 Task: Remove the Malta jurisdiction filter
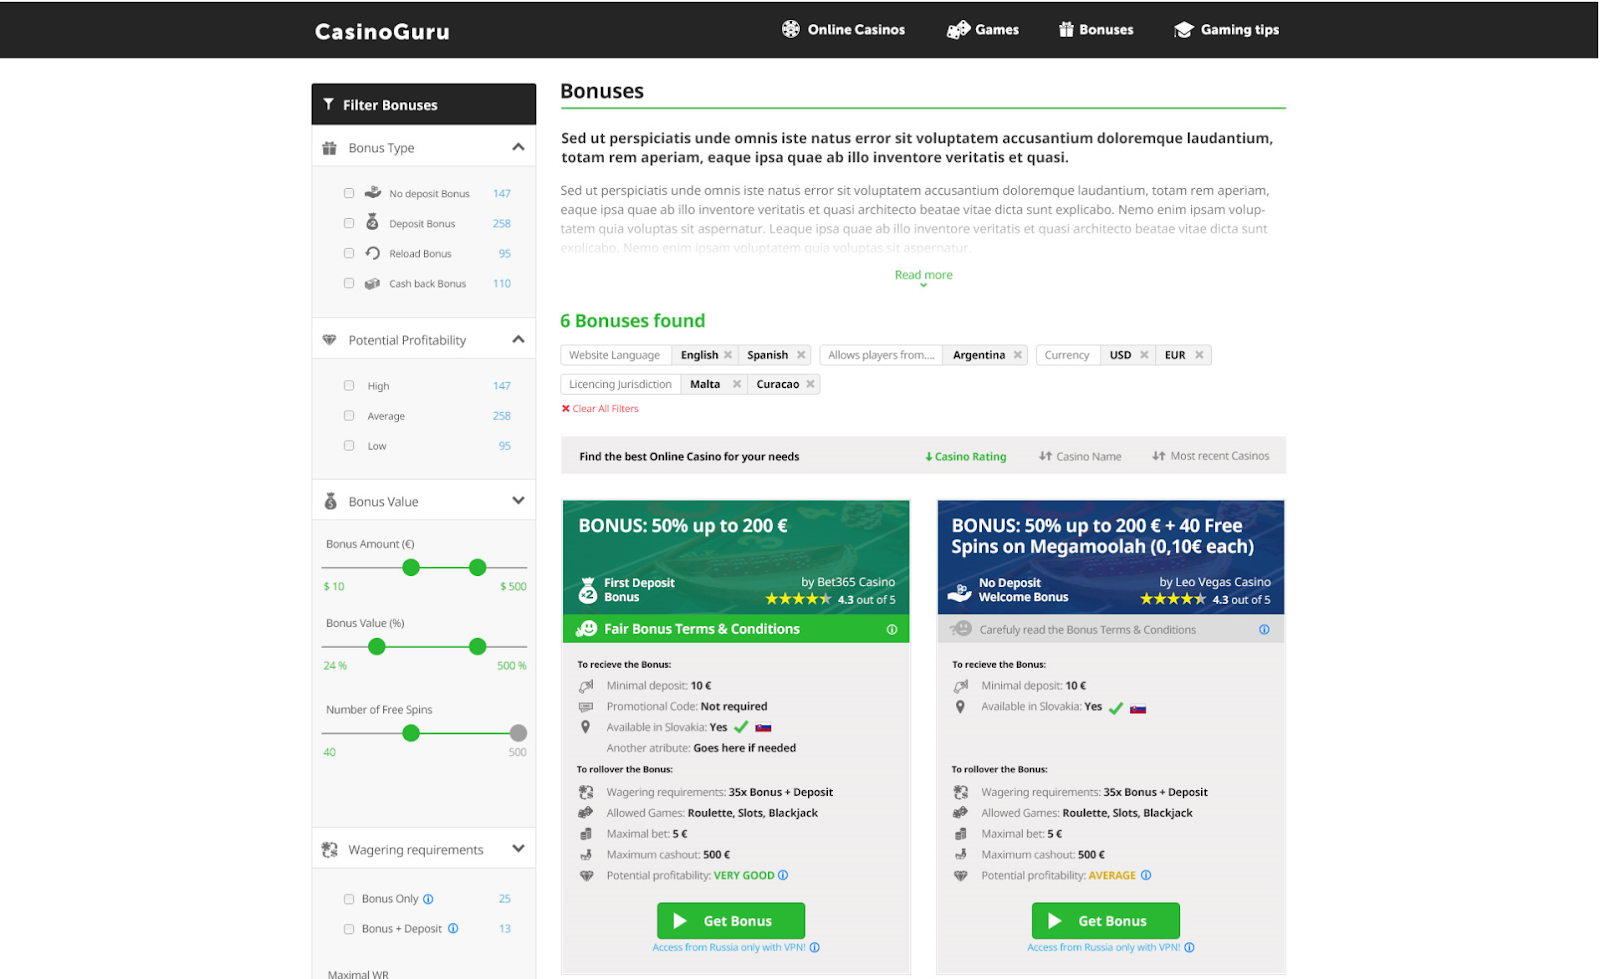pyautogui.click(x=737, y=384)
